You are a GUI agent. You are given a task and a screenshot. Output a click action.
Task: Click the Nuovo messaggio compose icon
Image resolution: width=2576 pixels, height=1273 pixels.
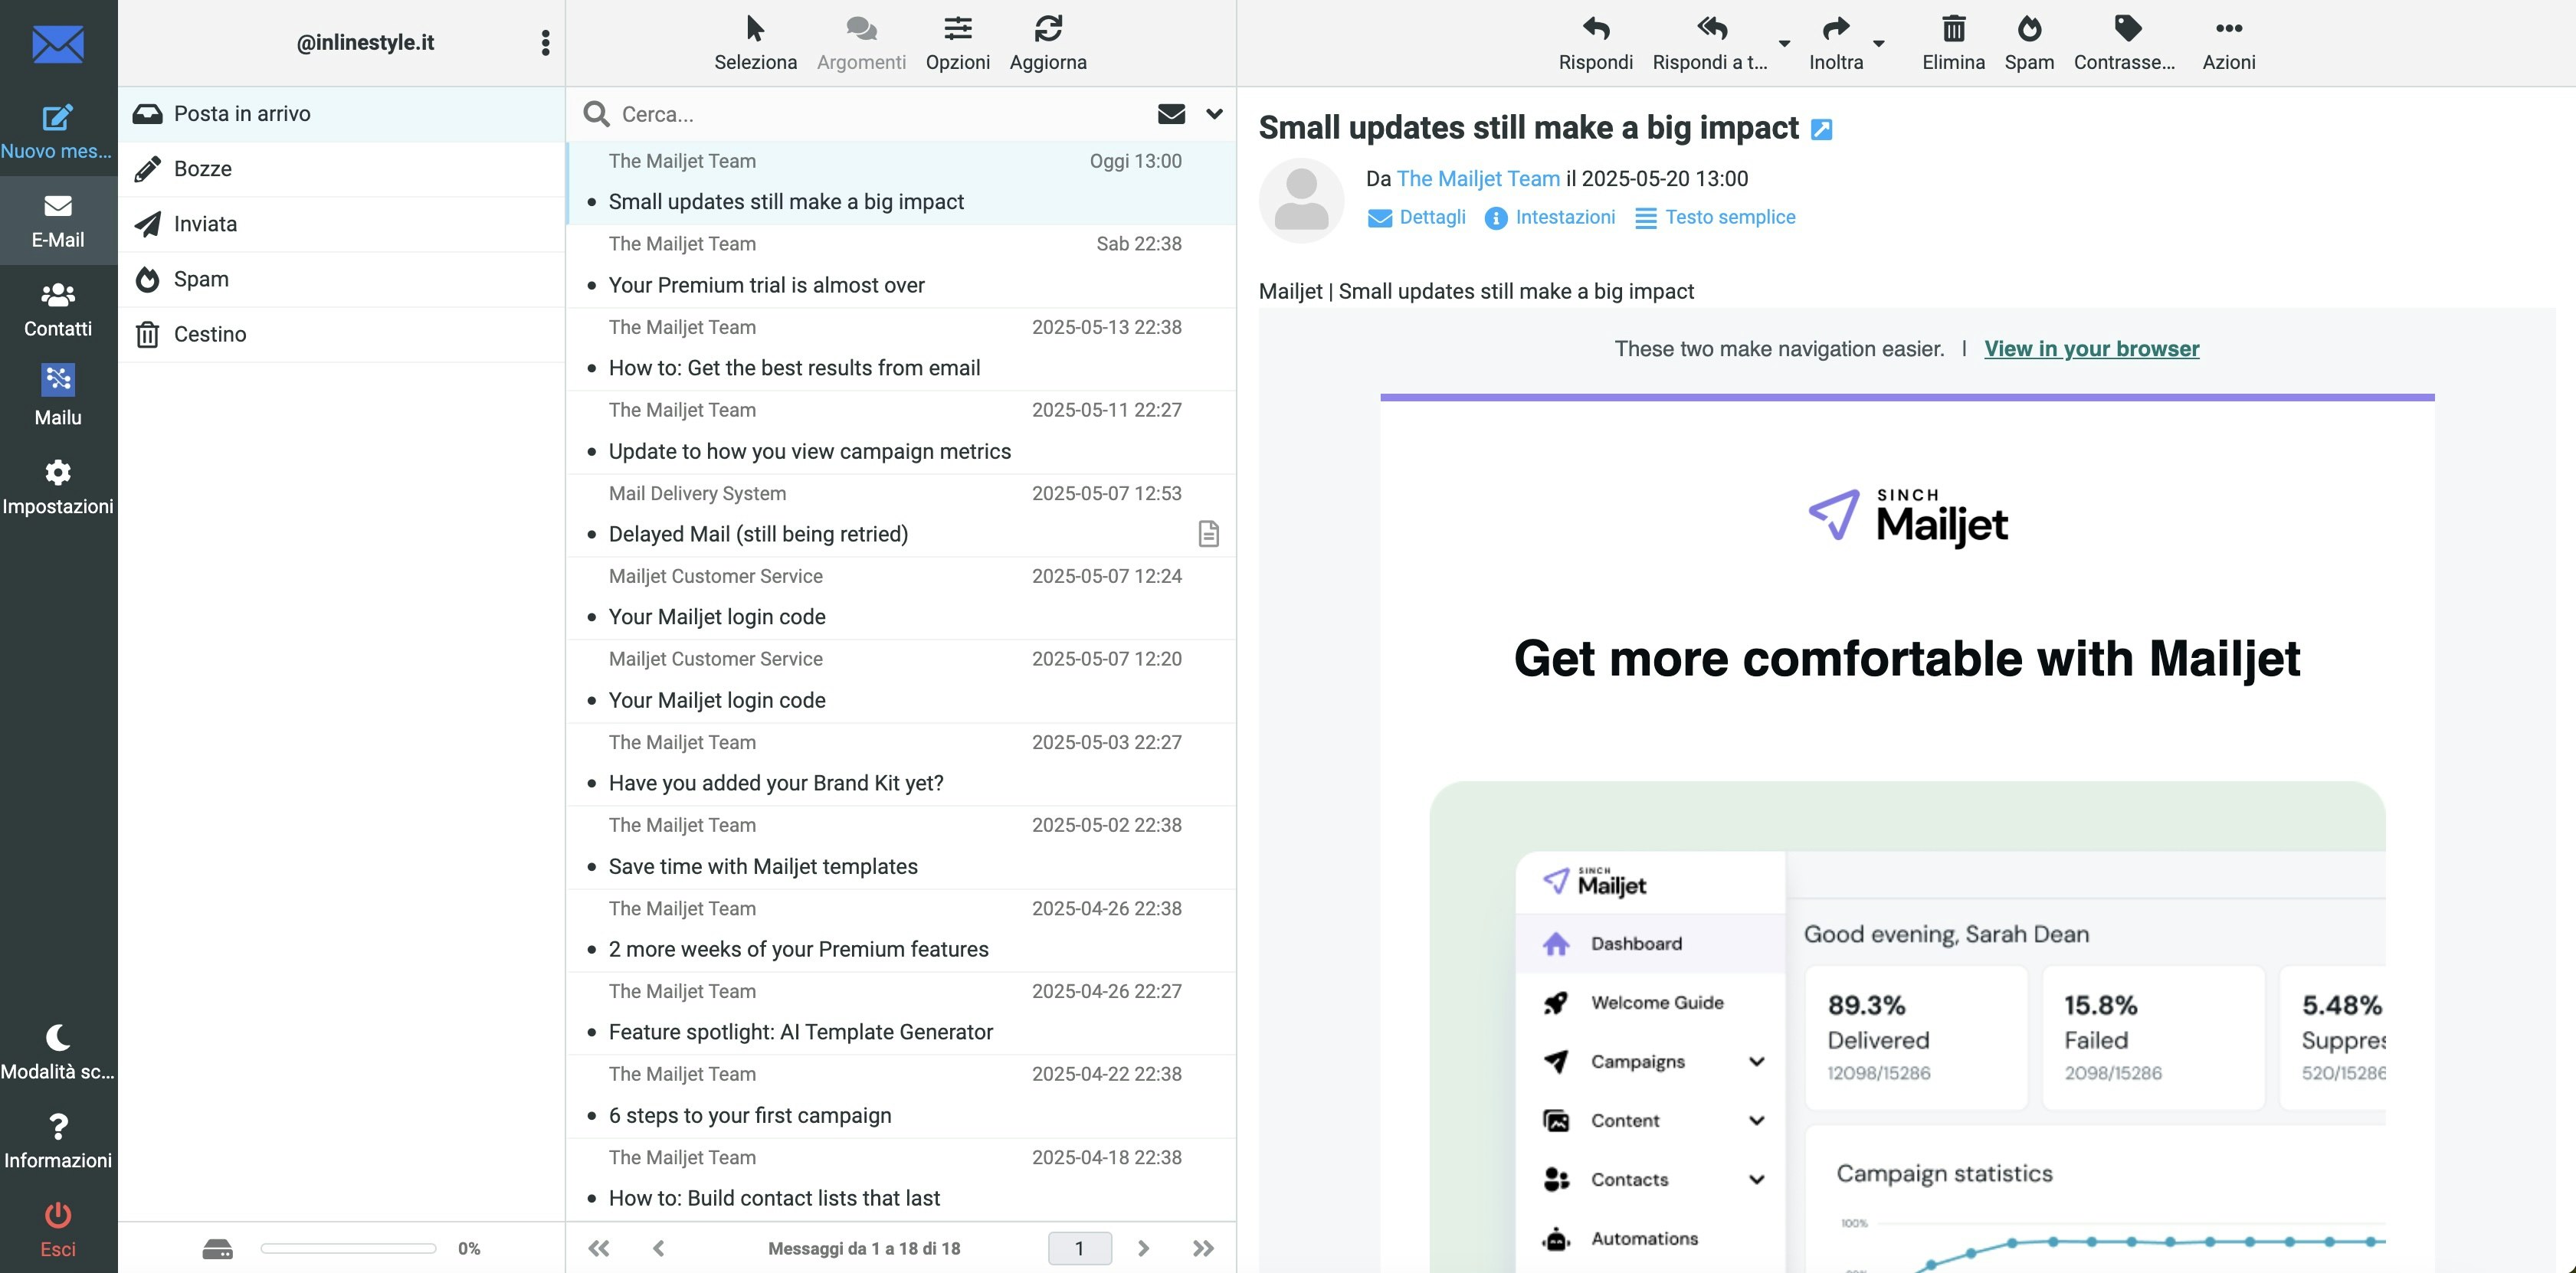point(57,118)
